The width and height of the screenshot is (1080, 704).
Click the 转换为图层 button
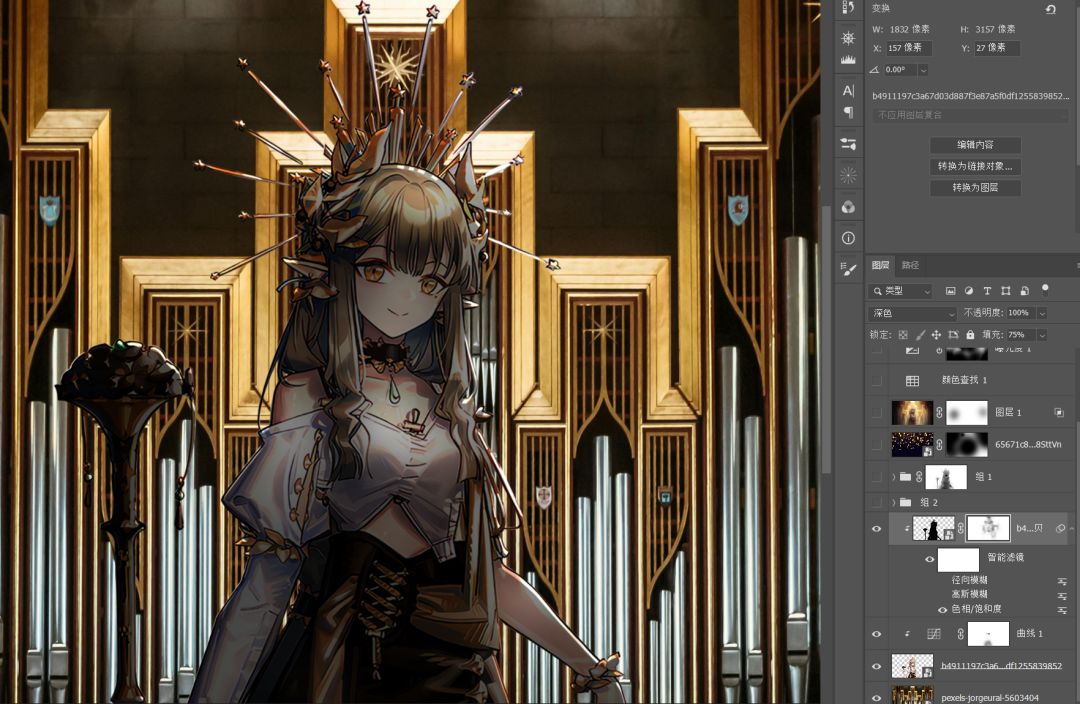coord(974,188)
